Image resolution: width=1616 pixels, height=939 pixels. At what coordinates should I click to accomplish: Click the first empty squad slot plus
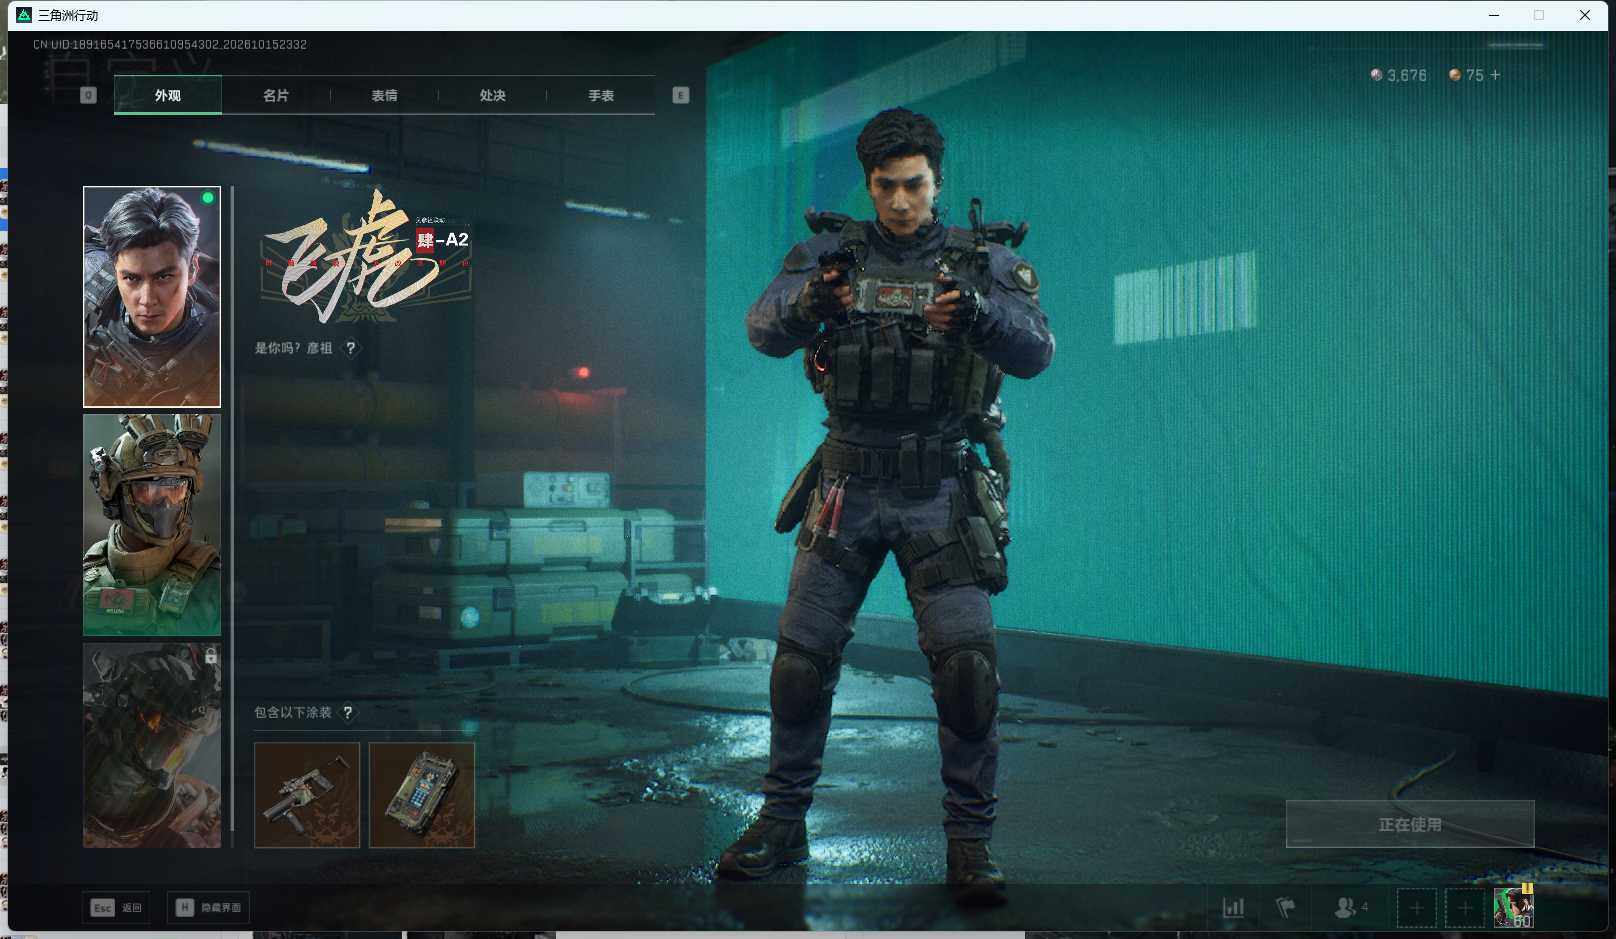tap(1416, 908)
